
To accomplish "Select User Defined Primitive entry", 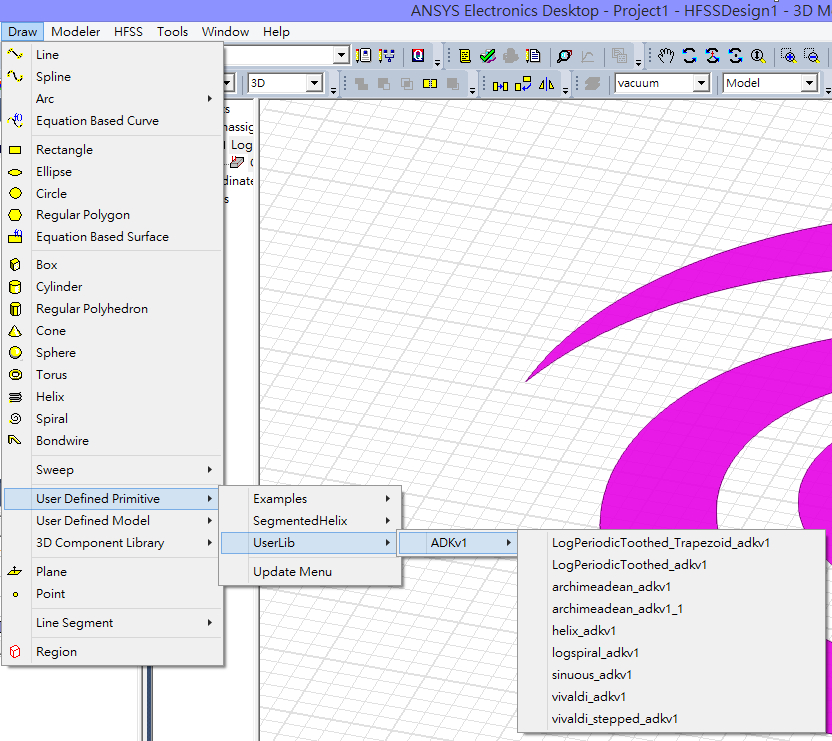I will pyautogui.click(x=111, y=499).
